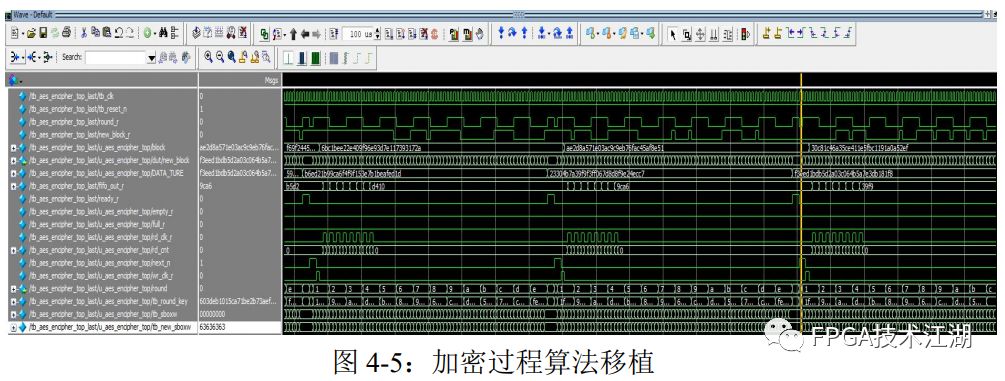The width and height of the screenshot is (1005, 381).
Task: Open Find with the binoculars icon
Action: (x=163, y=33)
